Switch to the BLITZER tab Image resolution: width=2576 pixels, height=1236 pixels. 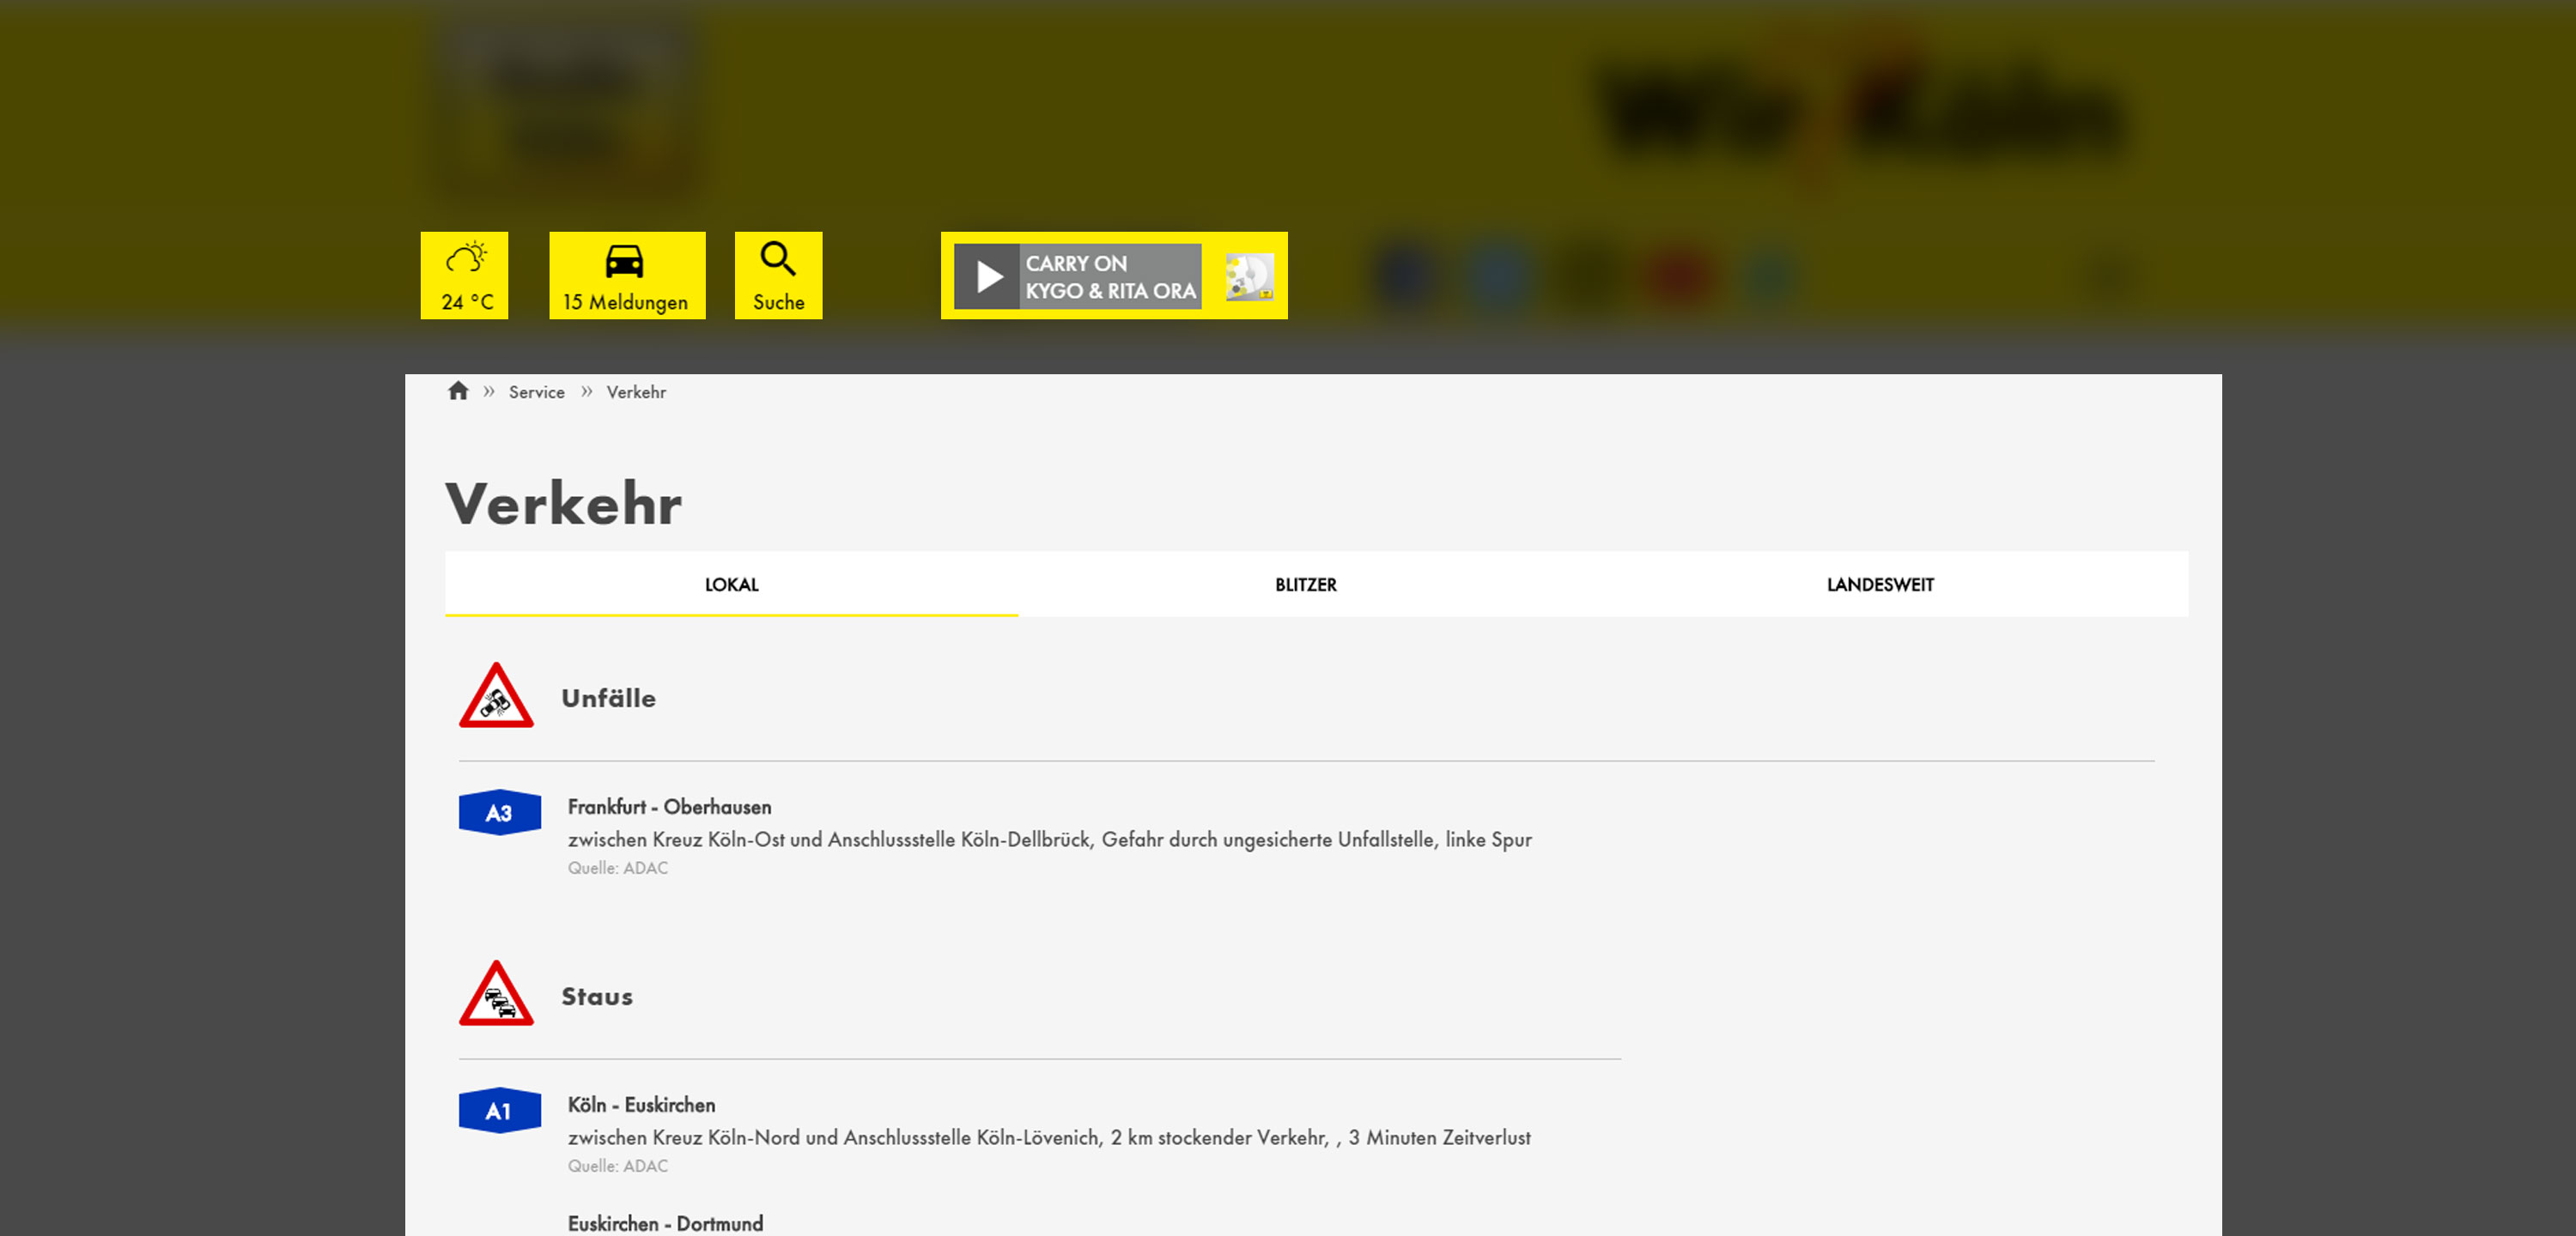1305,585
